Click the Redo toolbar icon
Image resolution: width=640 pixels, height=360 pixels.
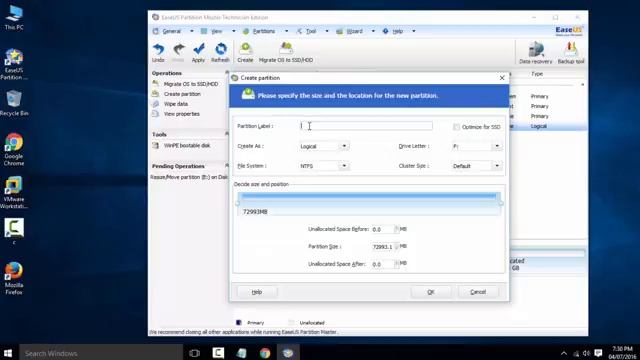178,53
